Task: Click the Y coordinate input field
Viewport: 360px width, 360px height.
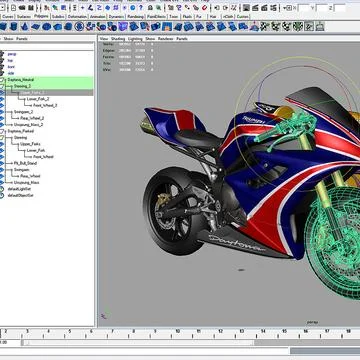Action: tap(323, 8)
